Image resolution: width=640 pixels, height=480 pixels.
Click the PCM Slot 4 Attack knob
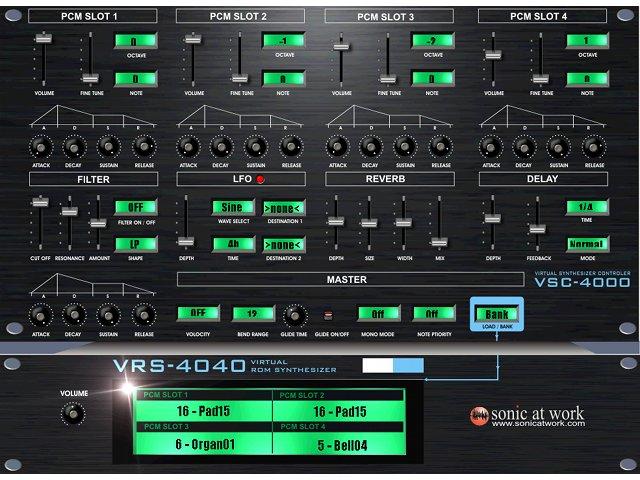491,147
